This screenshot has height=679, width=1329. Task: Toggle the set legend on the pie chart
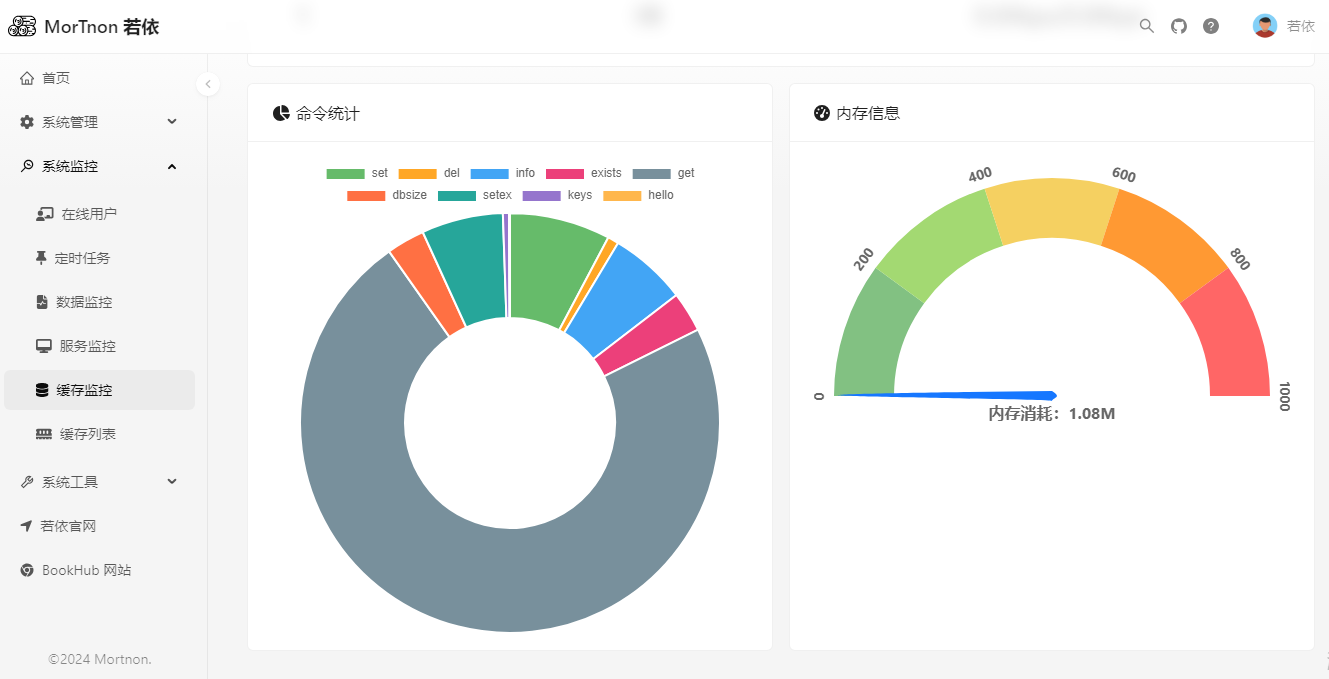(x=368, y=173)
